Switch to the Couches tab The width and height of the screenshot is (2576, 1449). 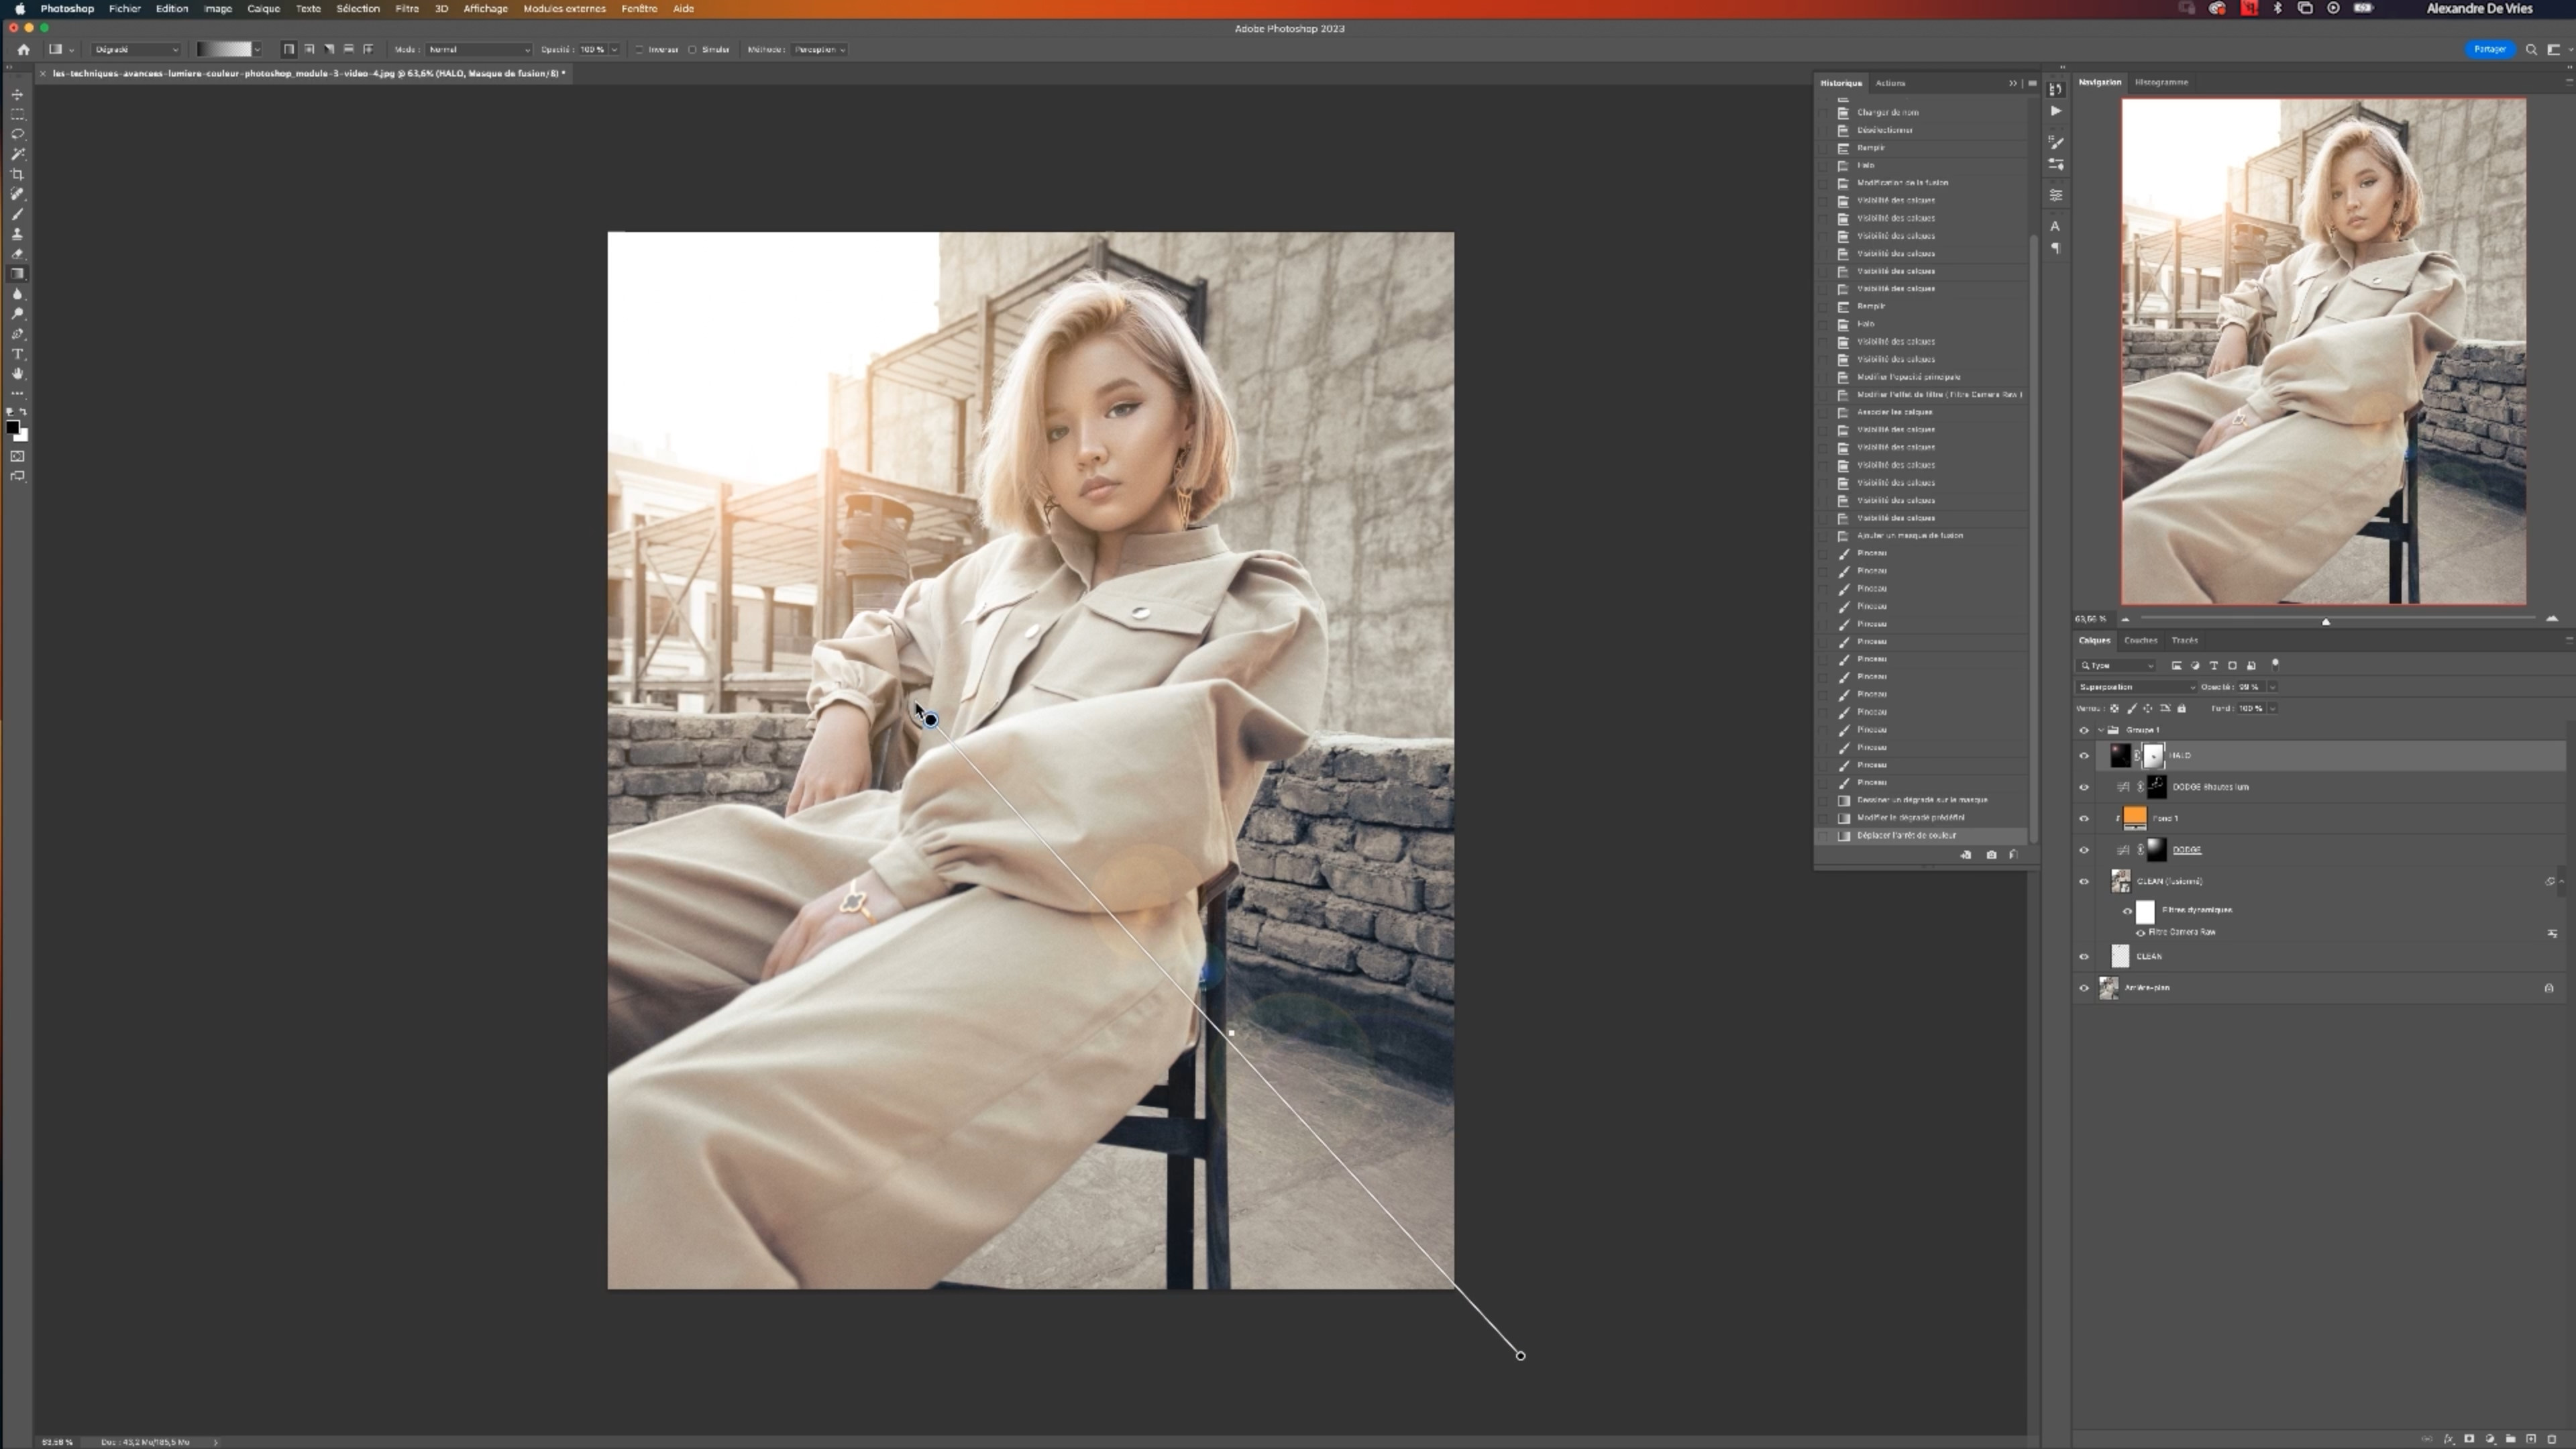tap(2140, 640)
